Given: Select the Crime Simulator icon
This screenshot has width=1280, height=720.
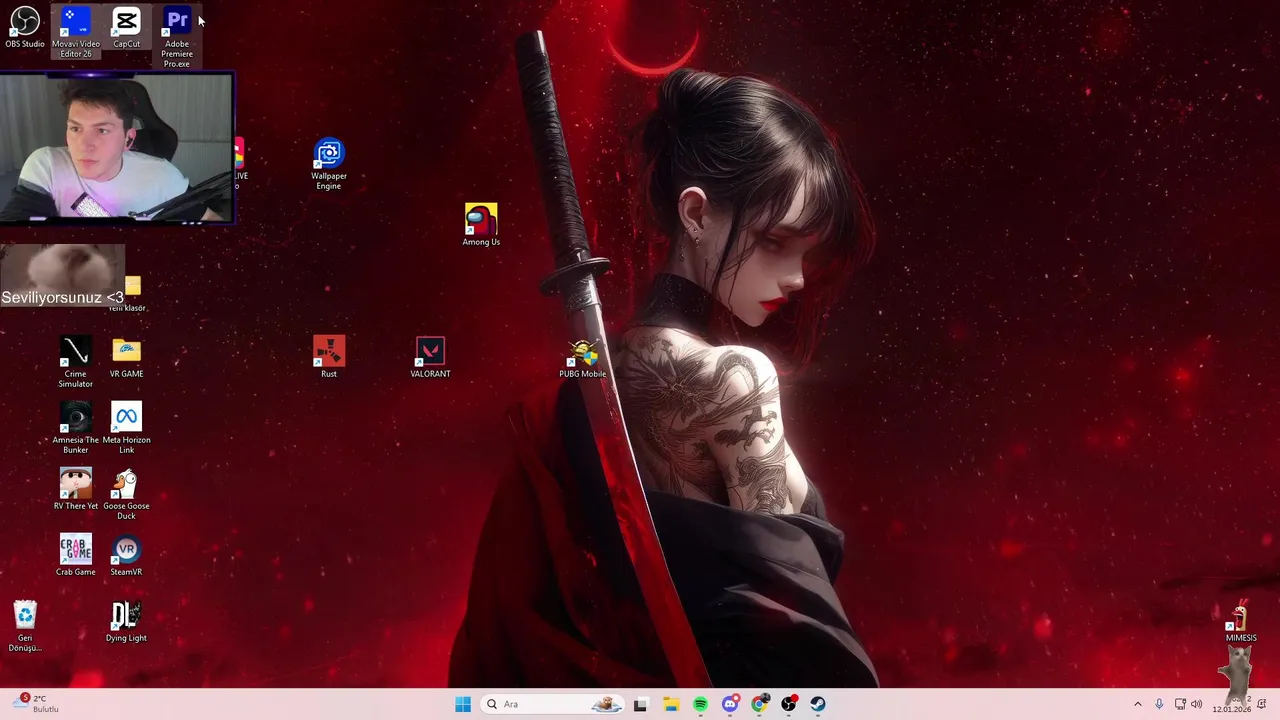Looking at the screenshot, I should (x=75, y=363).
